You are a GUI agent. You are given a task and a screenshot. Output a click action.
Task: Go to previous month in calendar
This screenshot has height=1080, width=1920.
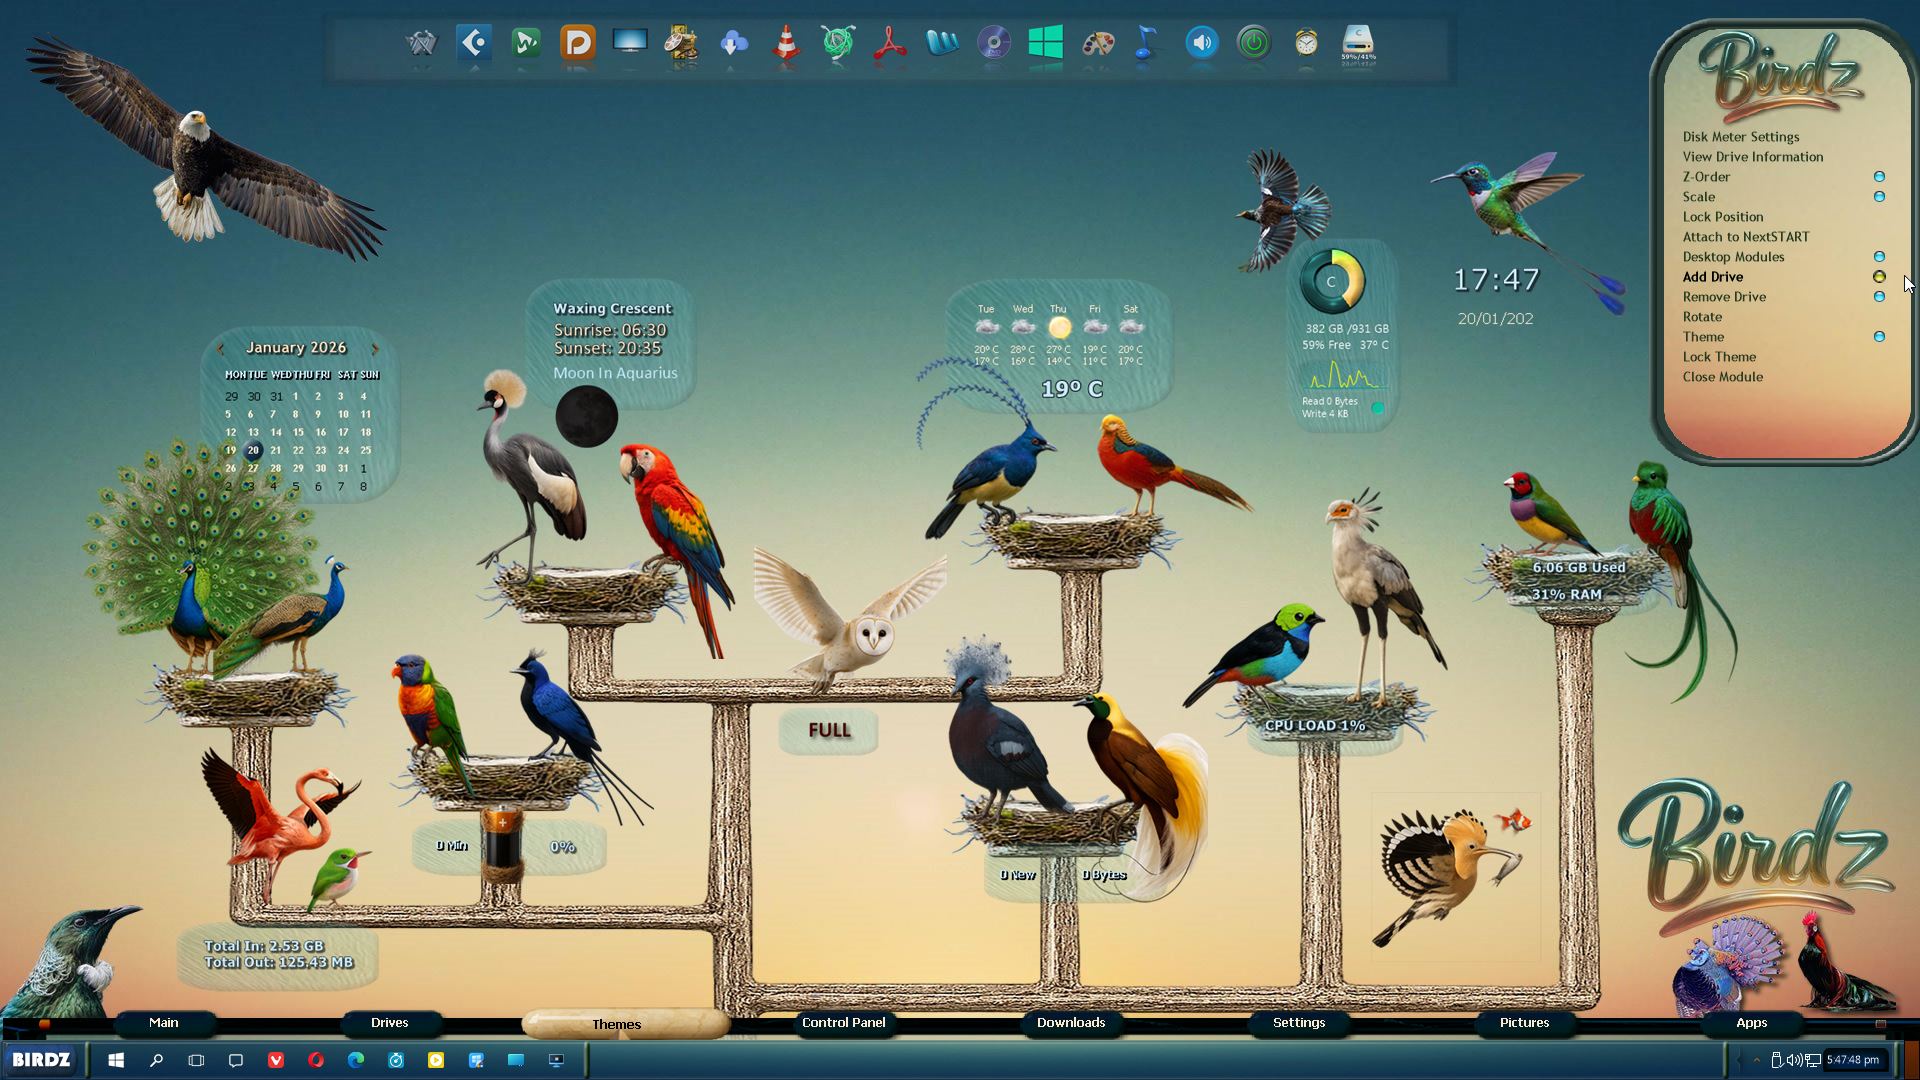pos(220,349)
